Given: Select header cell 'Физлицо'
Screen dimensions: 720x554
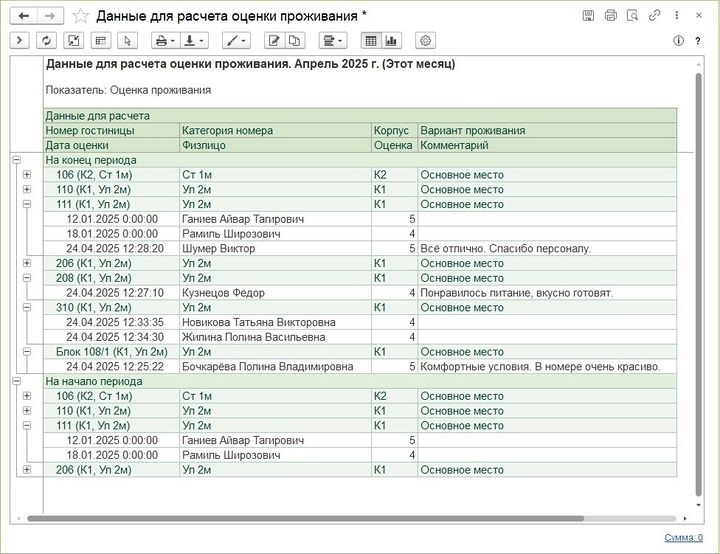Looking at the screenshot, I should (275, 145).
